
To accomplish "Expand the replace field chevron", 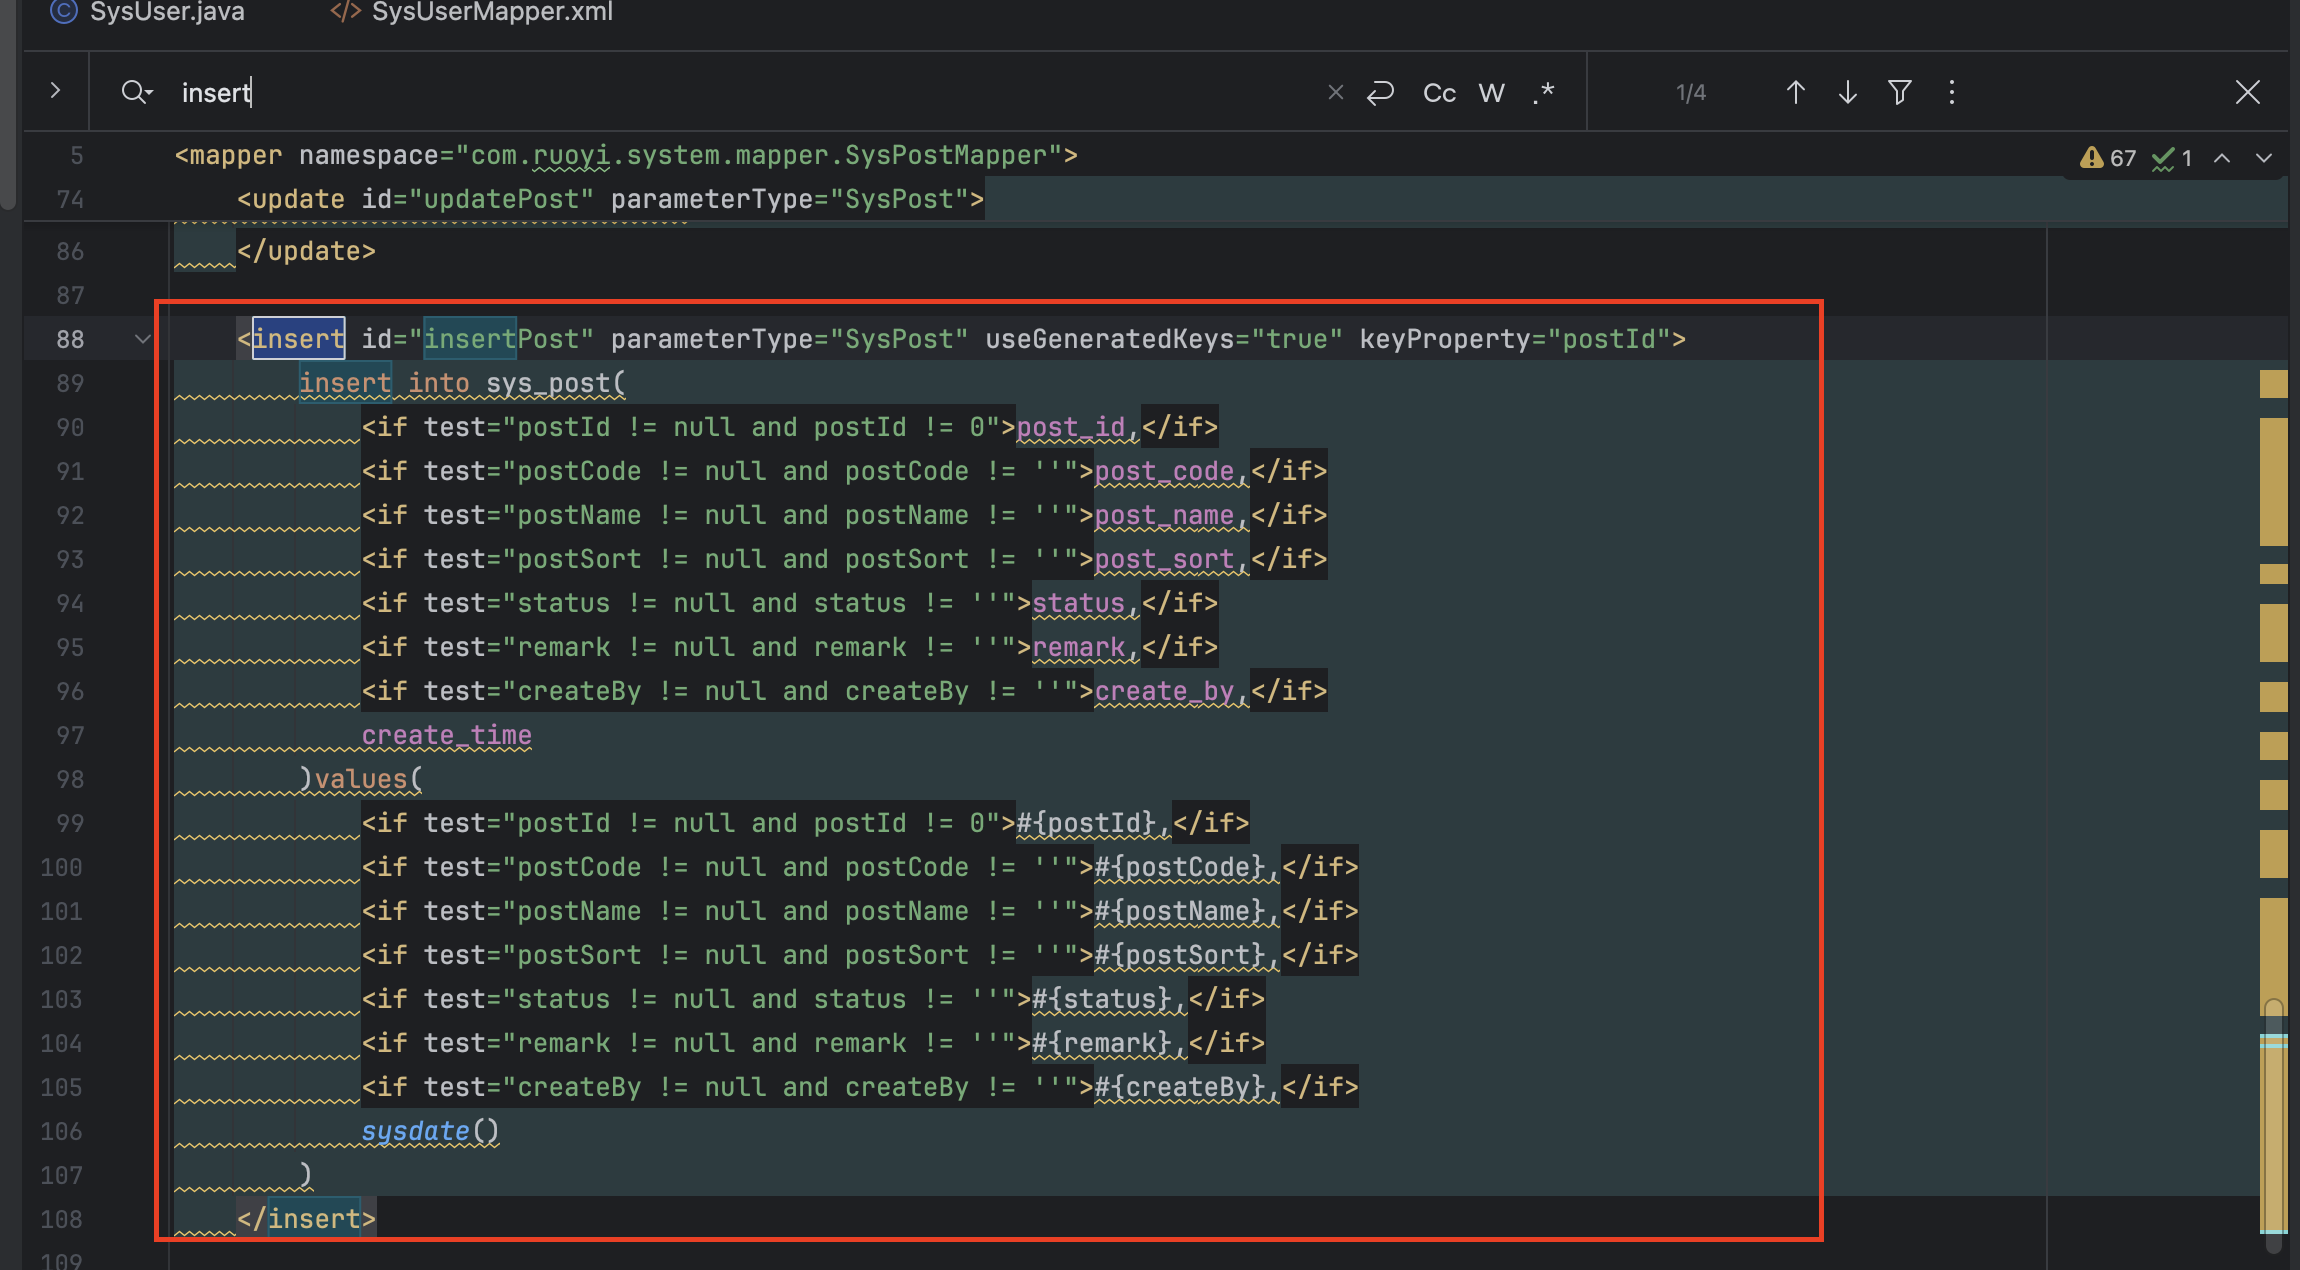I will click(x=55, y=91).
